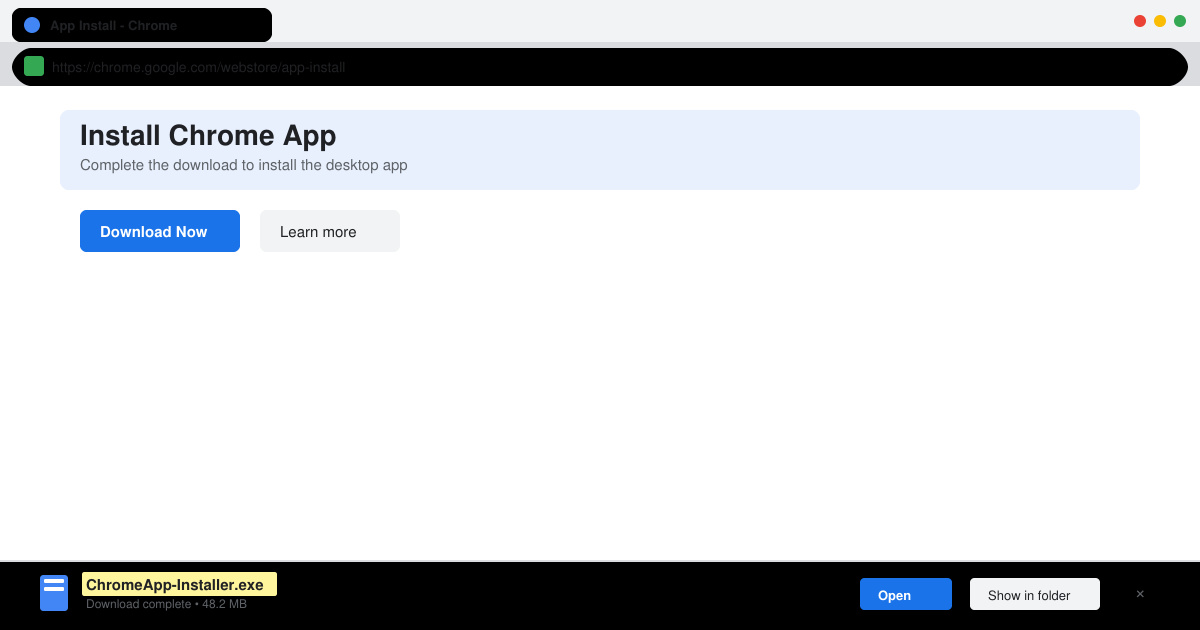Click the green window control dot
The width and height of the screenshot is (1200, 630).
pos(1180,21)
